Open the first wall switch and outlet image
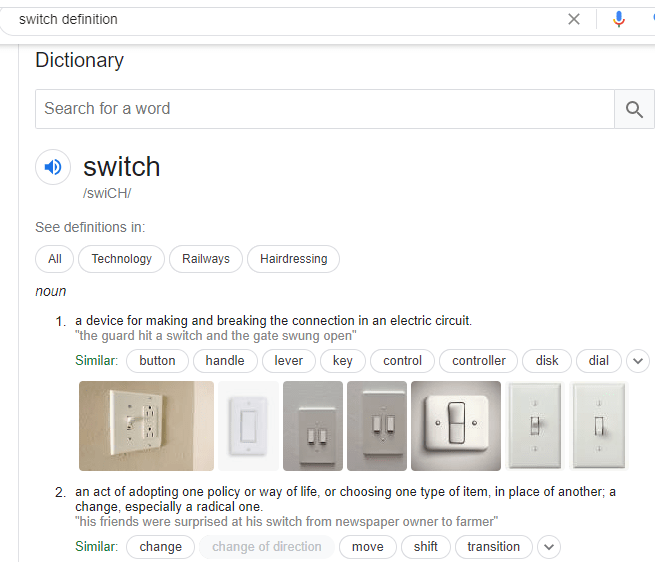The width and height of the screenshot is (655, 562). [146, 425]
